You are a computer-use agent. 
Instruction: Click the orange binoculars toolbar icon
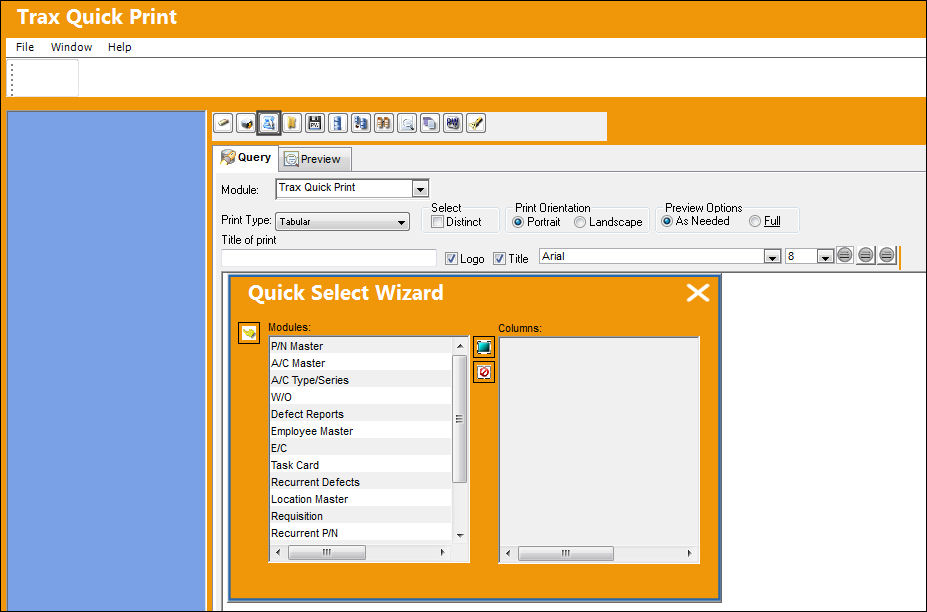click(384, 124)
